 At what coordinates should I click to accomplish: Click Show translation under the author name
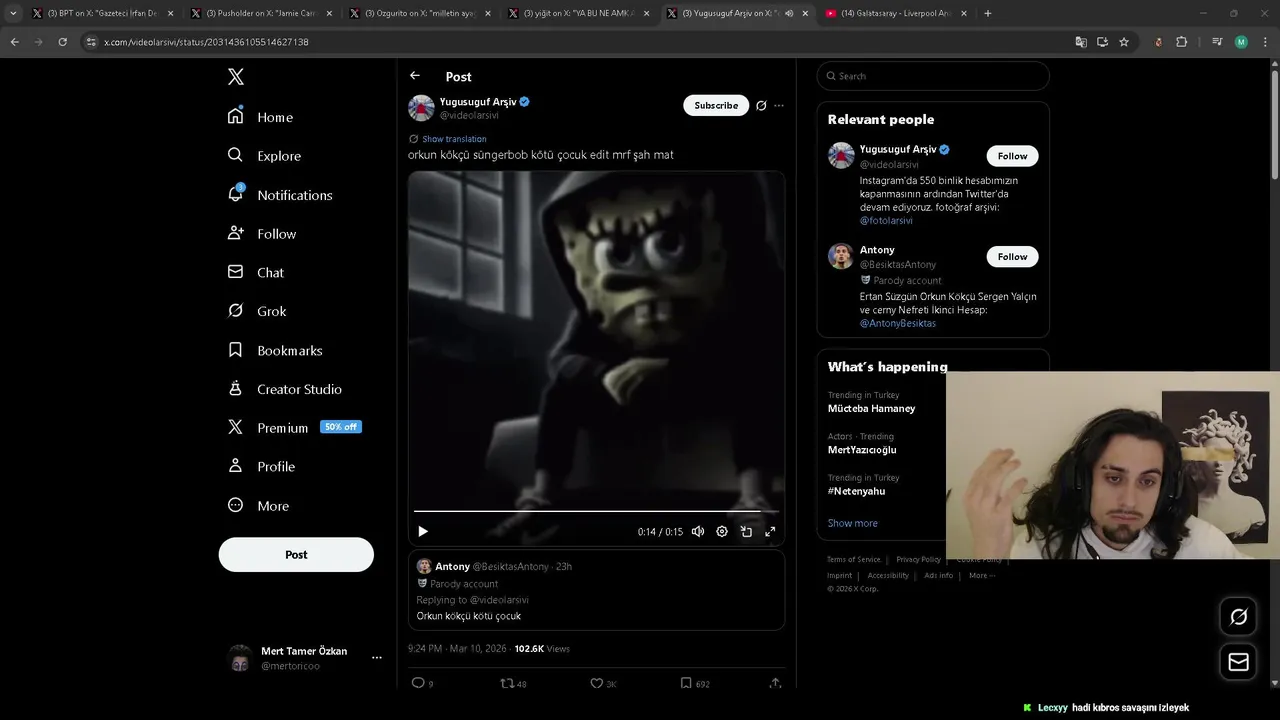point(454,139)
